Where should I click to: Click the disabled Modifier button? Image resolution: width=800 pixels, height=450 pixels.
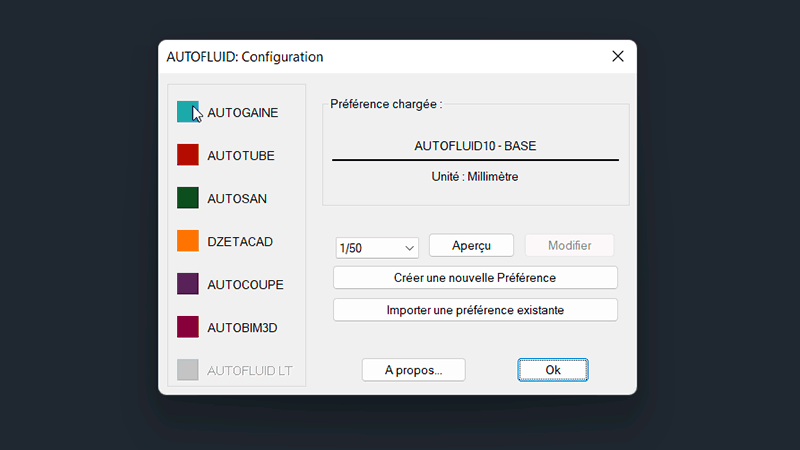pyautogui.click(x=569, y=245)
